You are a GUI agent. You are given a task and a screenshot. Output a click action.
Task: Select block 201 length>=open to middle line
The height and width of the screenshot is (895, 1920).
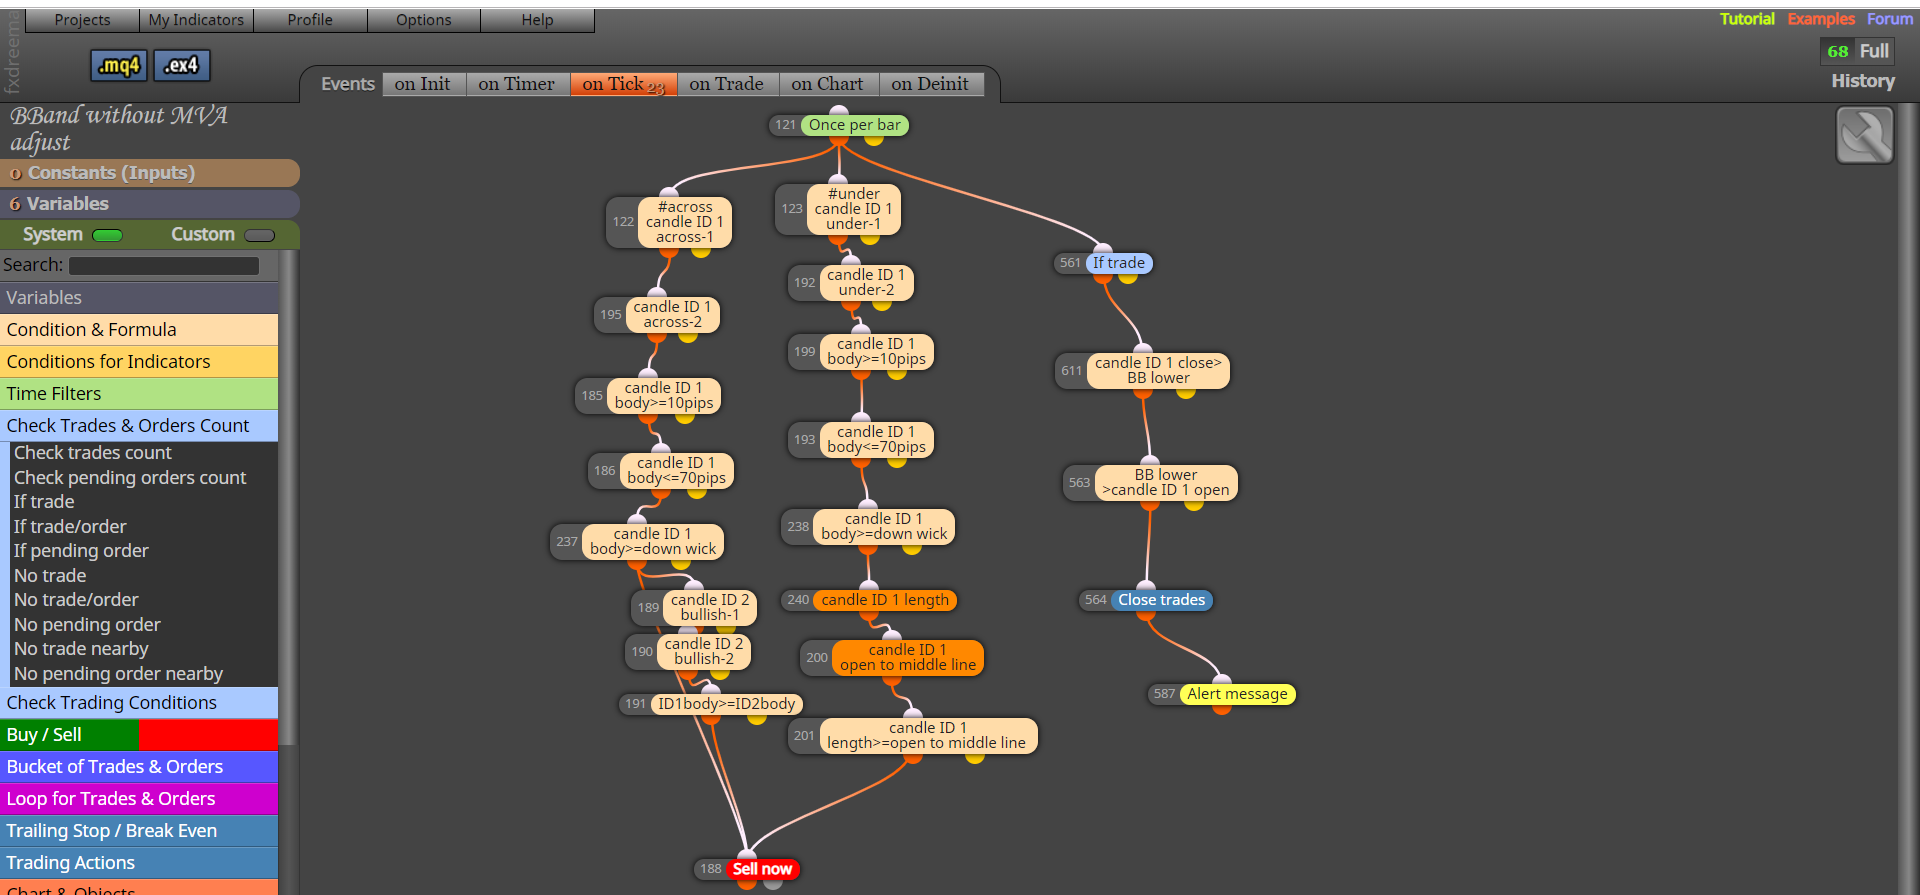click(928, 735)
